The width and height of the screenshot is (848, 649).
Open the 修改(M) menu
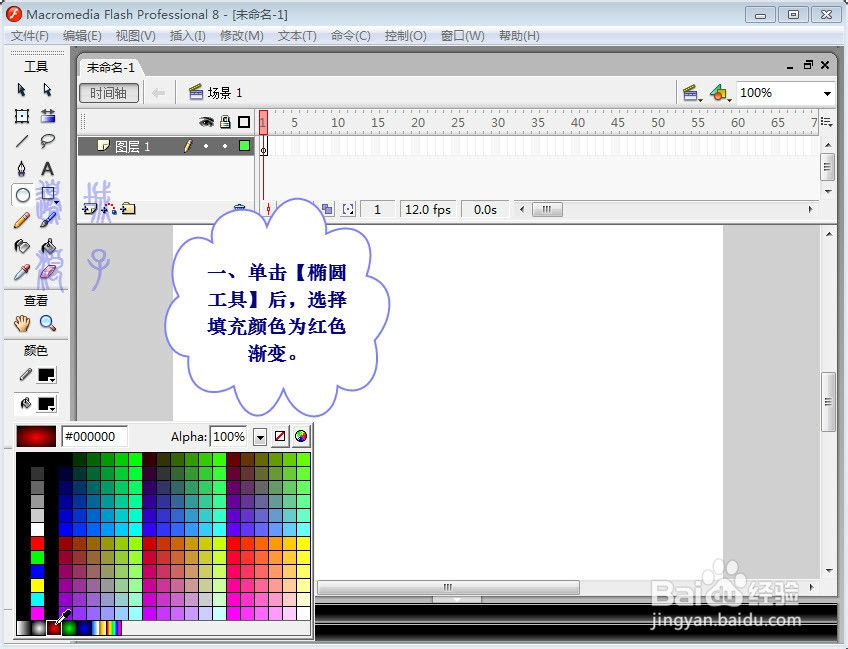pyautogui.click(x=241, y=36)
